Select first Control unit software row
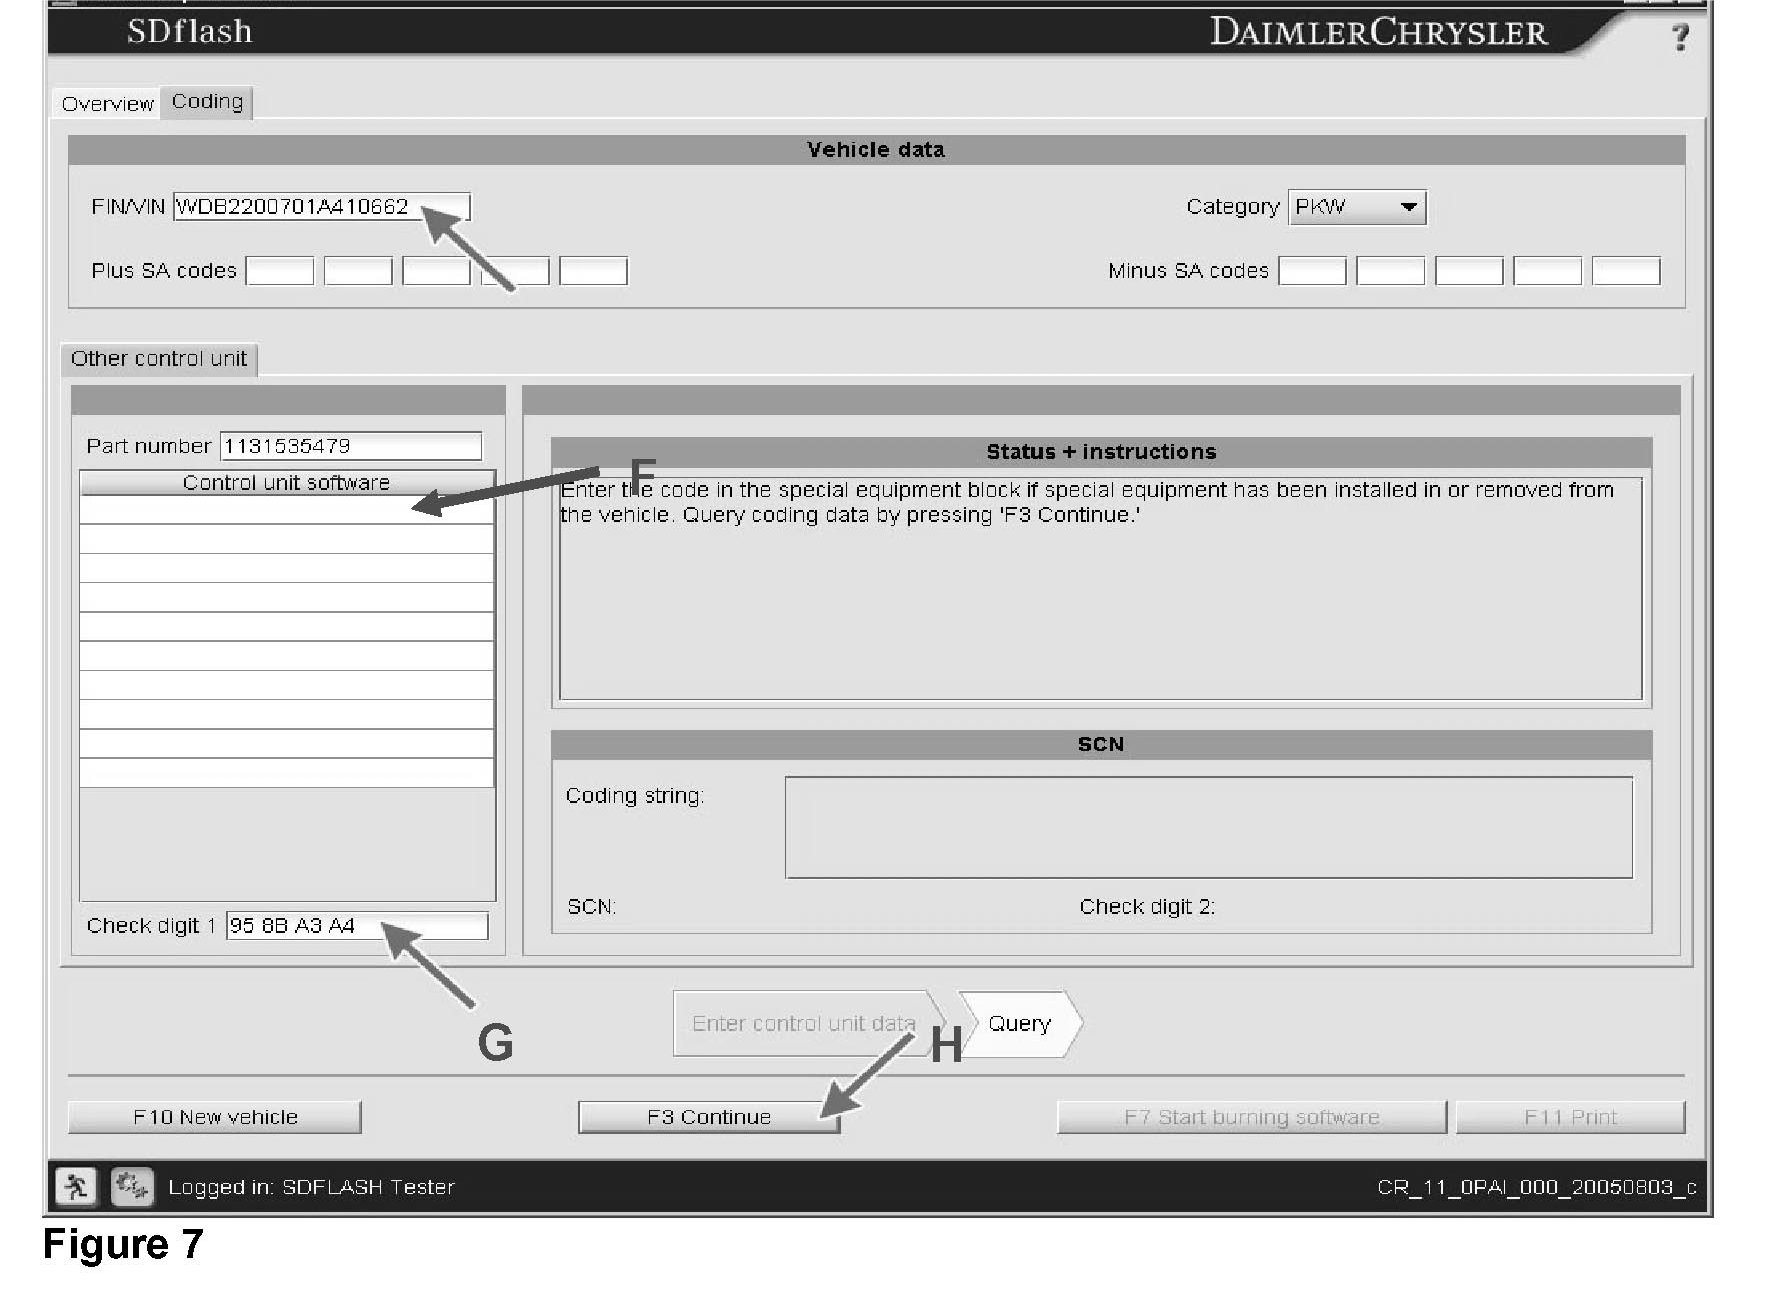Viewport: 1765px width, 1289px height. point(287,510)
